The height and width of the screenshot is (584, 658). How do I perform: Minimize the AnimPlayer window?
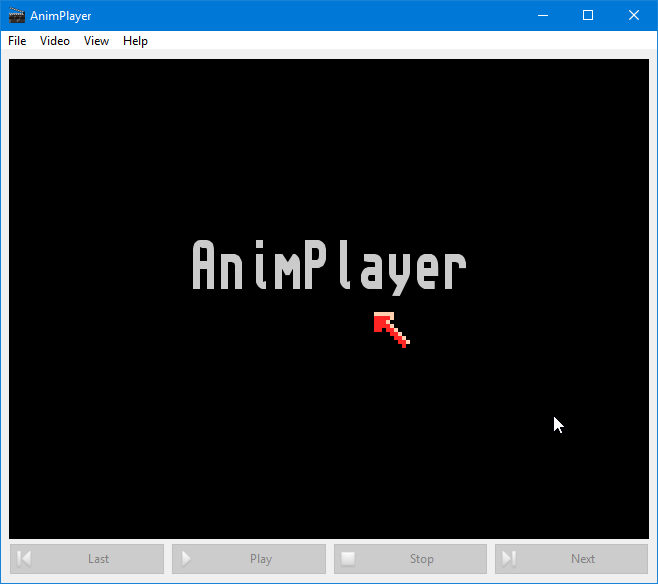543,15
